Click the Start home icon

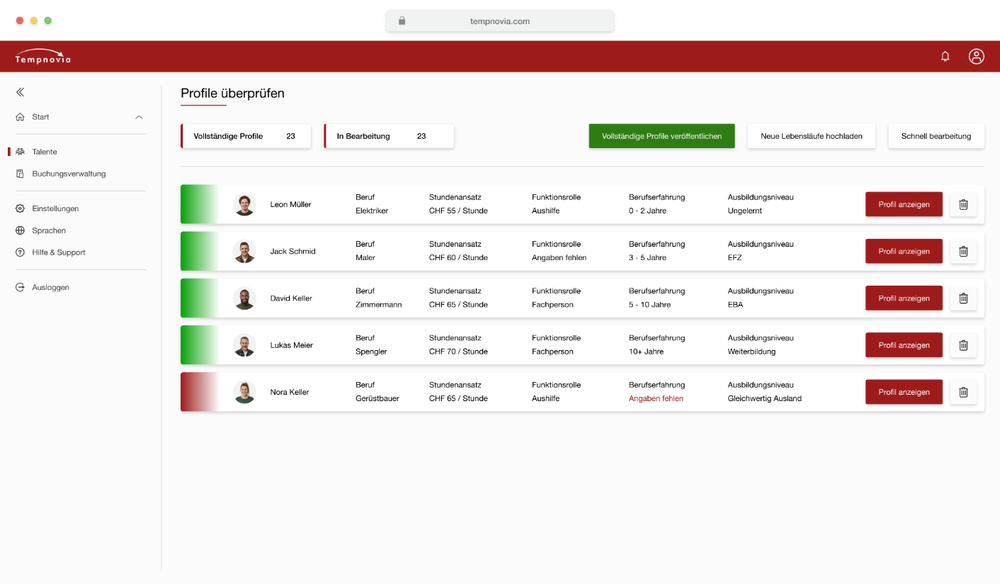point(20,117)
